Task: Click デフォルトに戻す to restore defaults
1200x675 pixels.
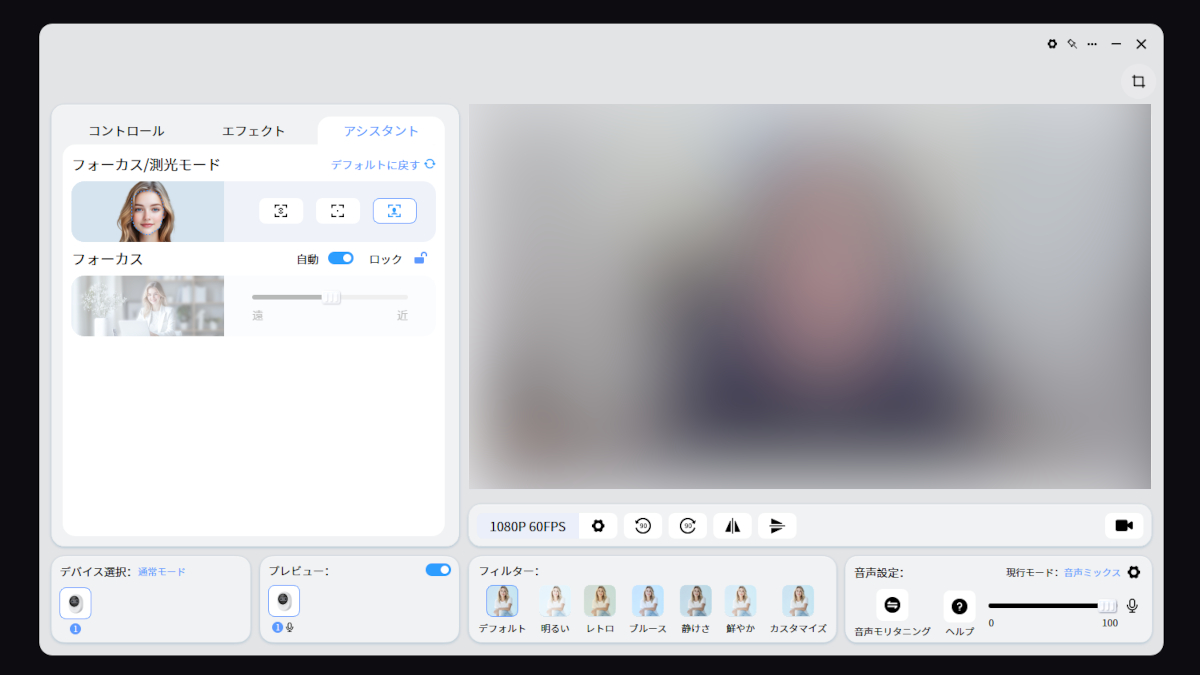Action: click(x=375, y=164)
